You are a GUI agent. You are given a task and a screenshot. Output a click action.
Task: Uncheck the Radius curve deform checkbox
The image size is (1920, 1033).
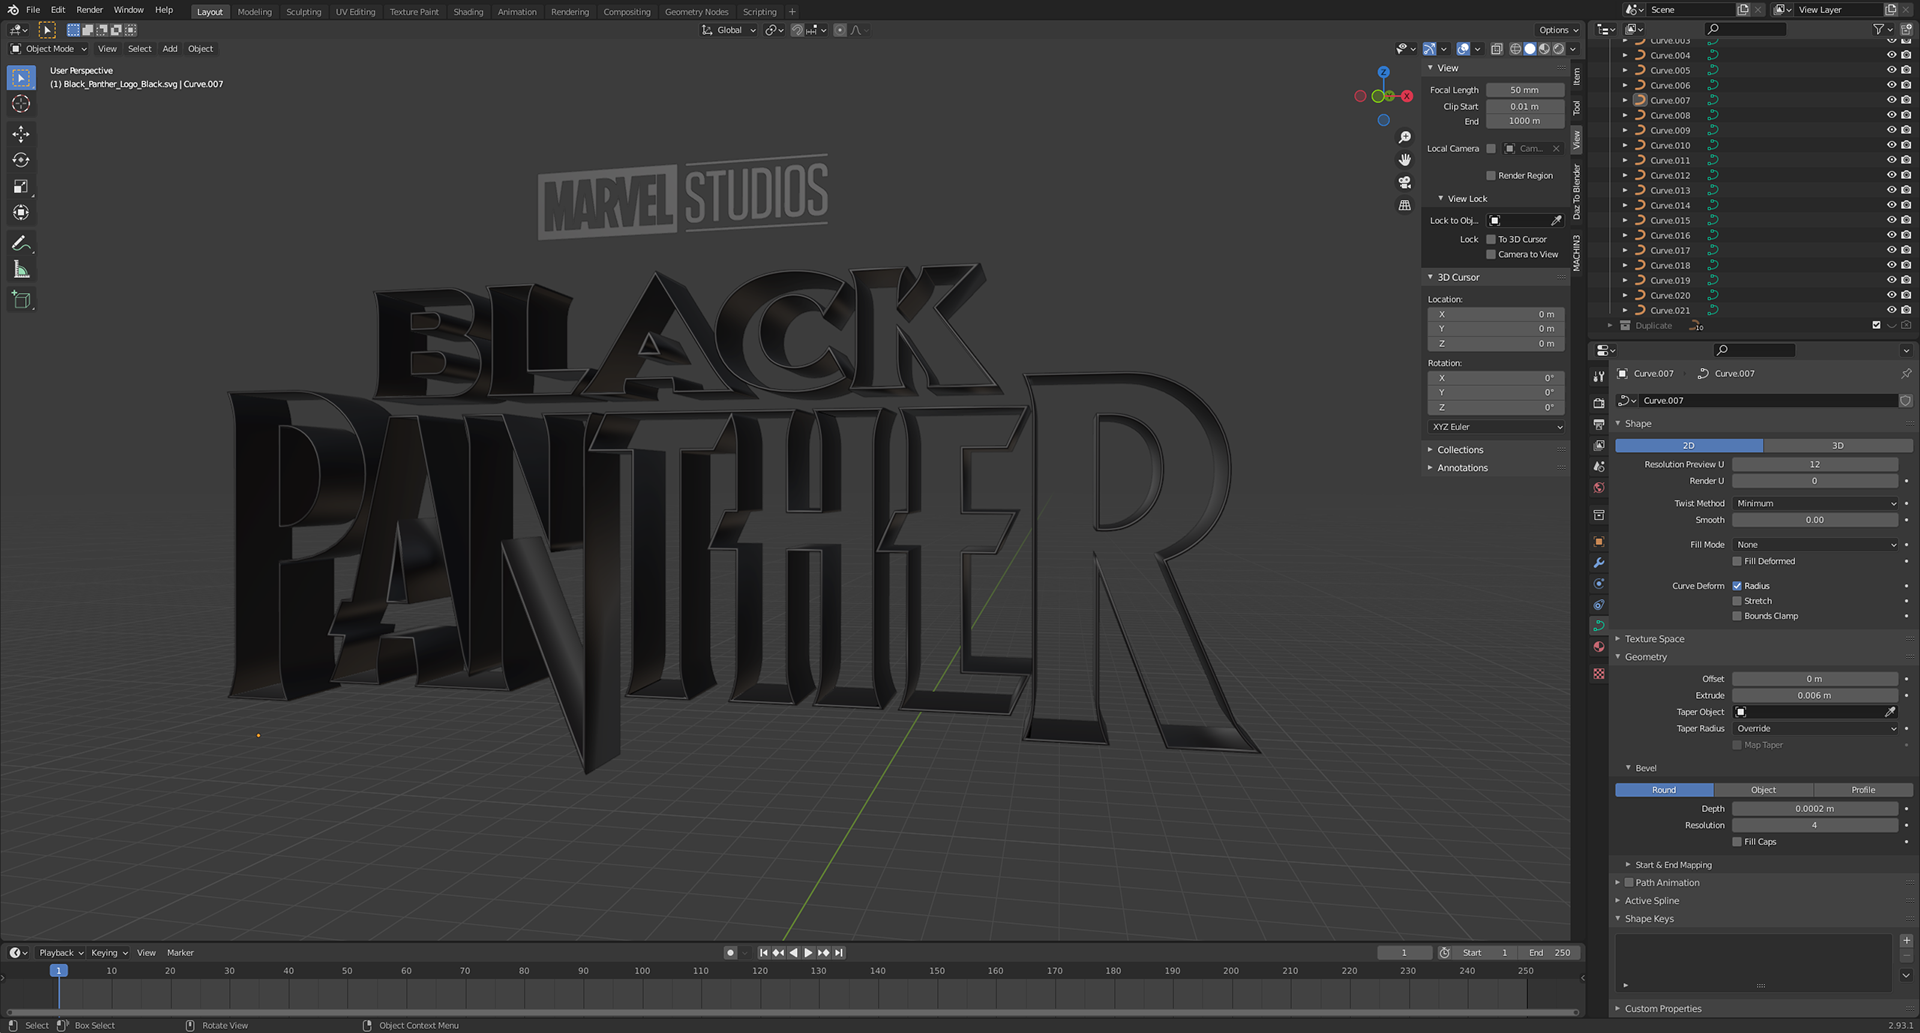(x=1737, y=586)
